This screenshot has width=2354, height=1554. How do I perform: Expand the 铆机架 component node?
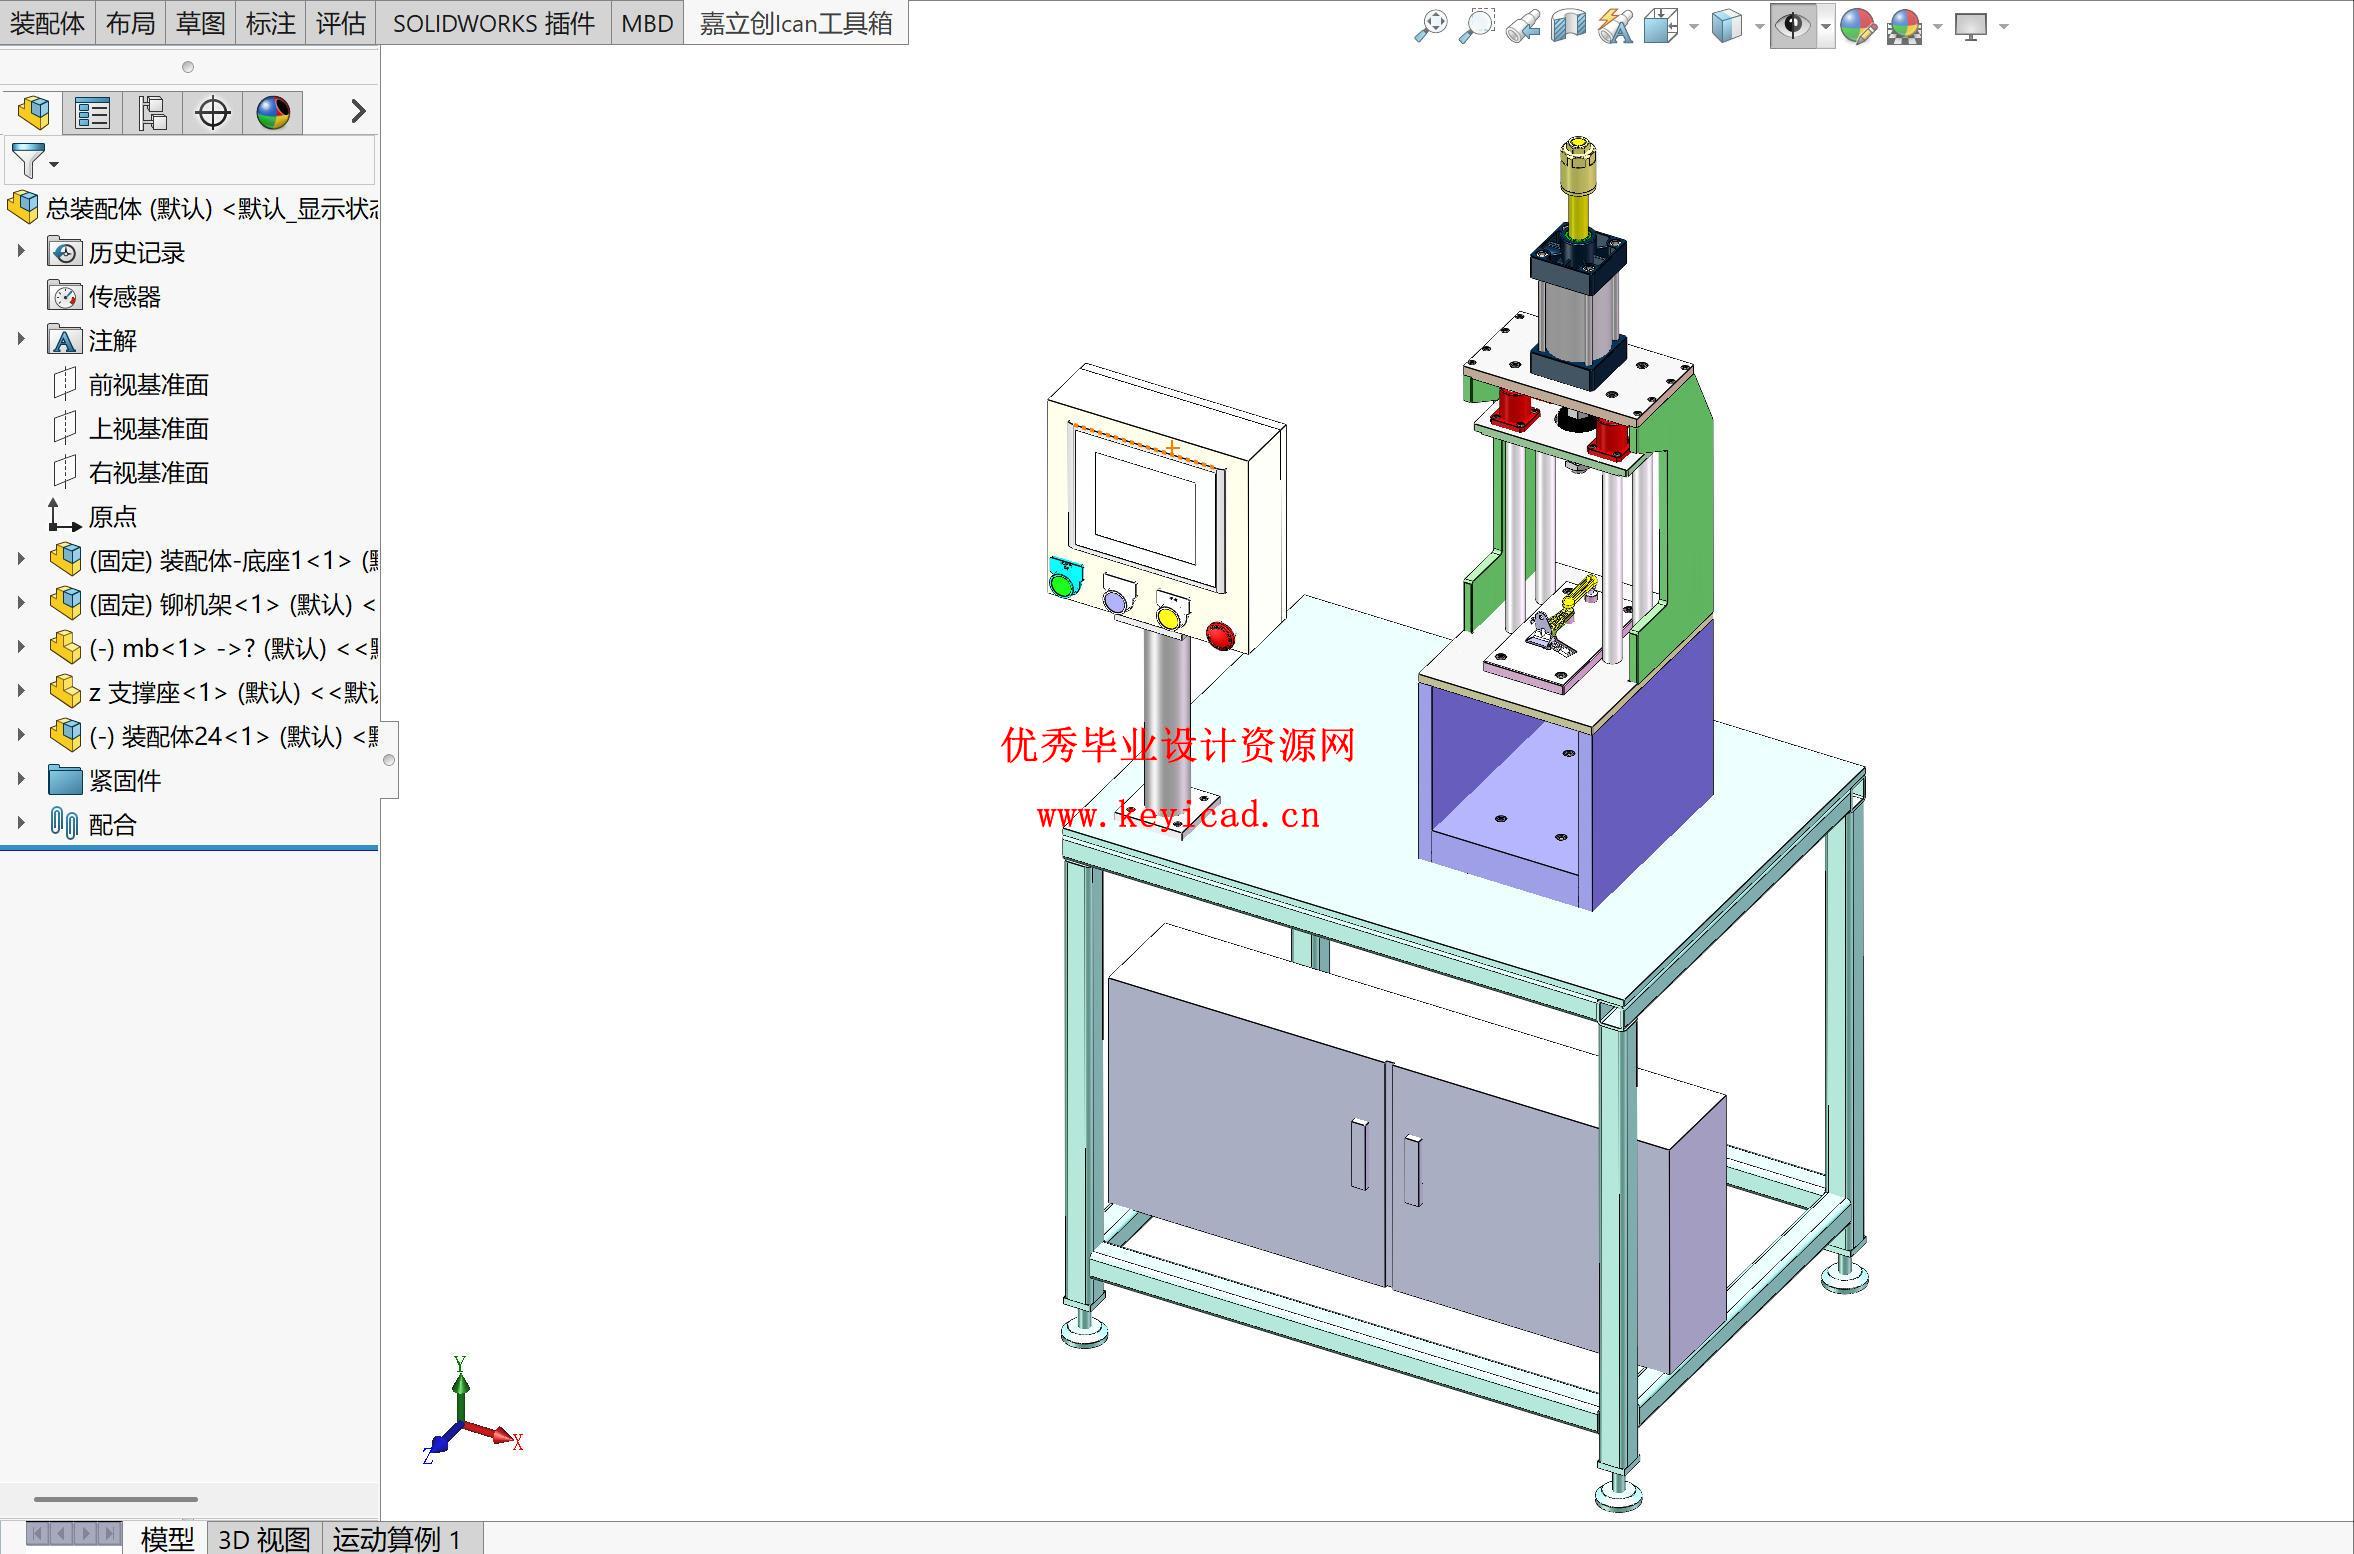point(21,603)
